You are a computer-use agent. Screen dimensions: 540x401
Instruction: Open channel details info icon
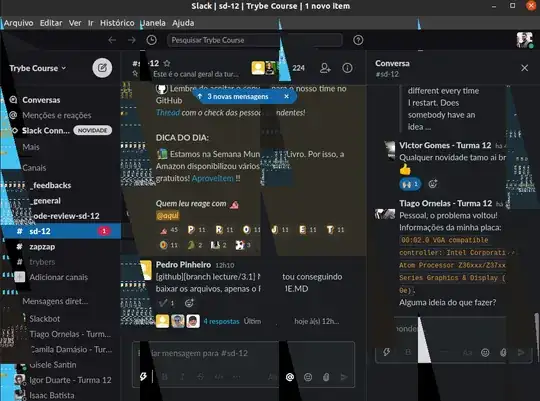[347, 68]
